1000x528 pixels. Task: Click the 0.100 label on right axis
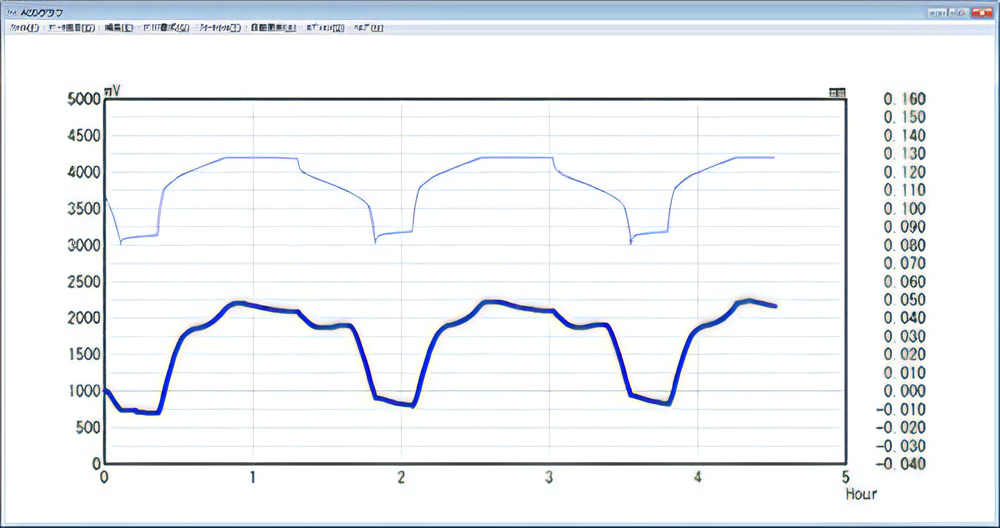904,209
